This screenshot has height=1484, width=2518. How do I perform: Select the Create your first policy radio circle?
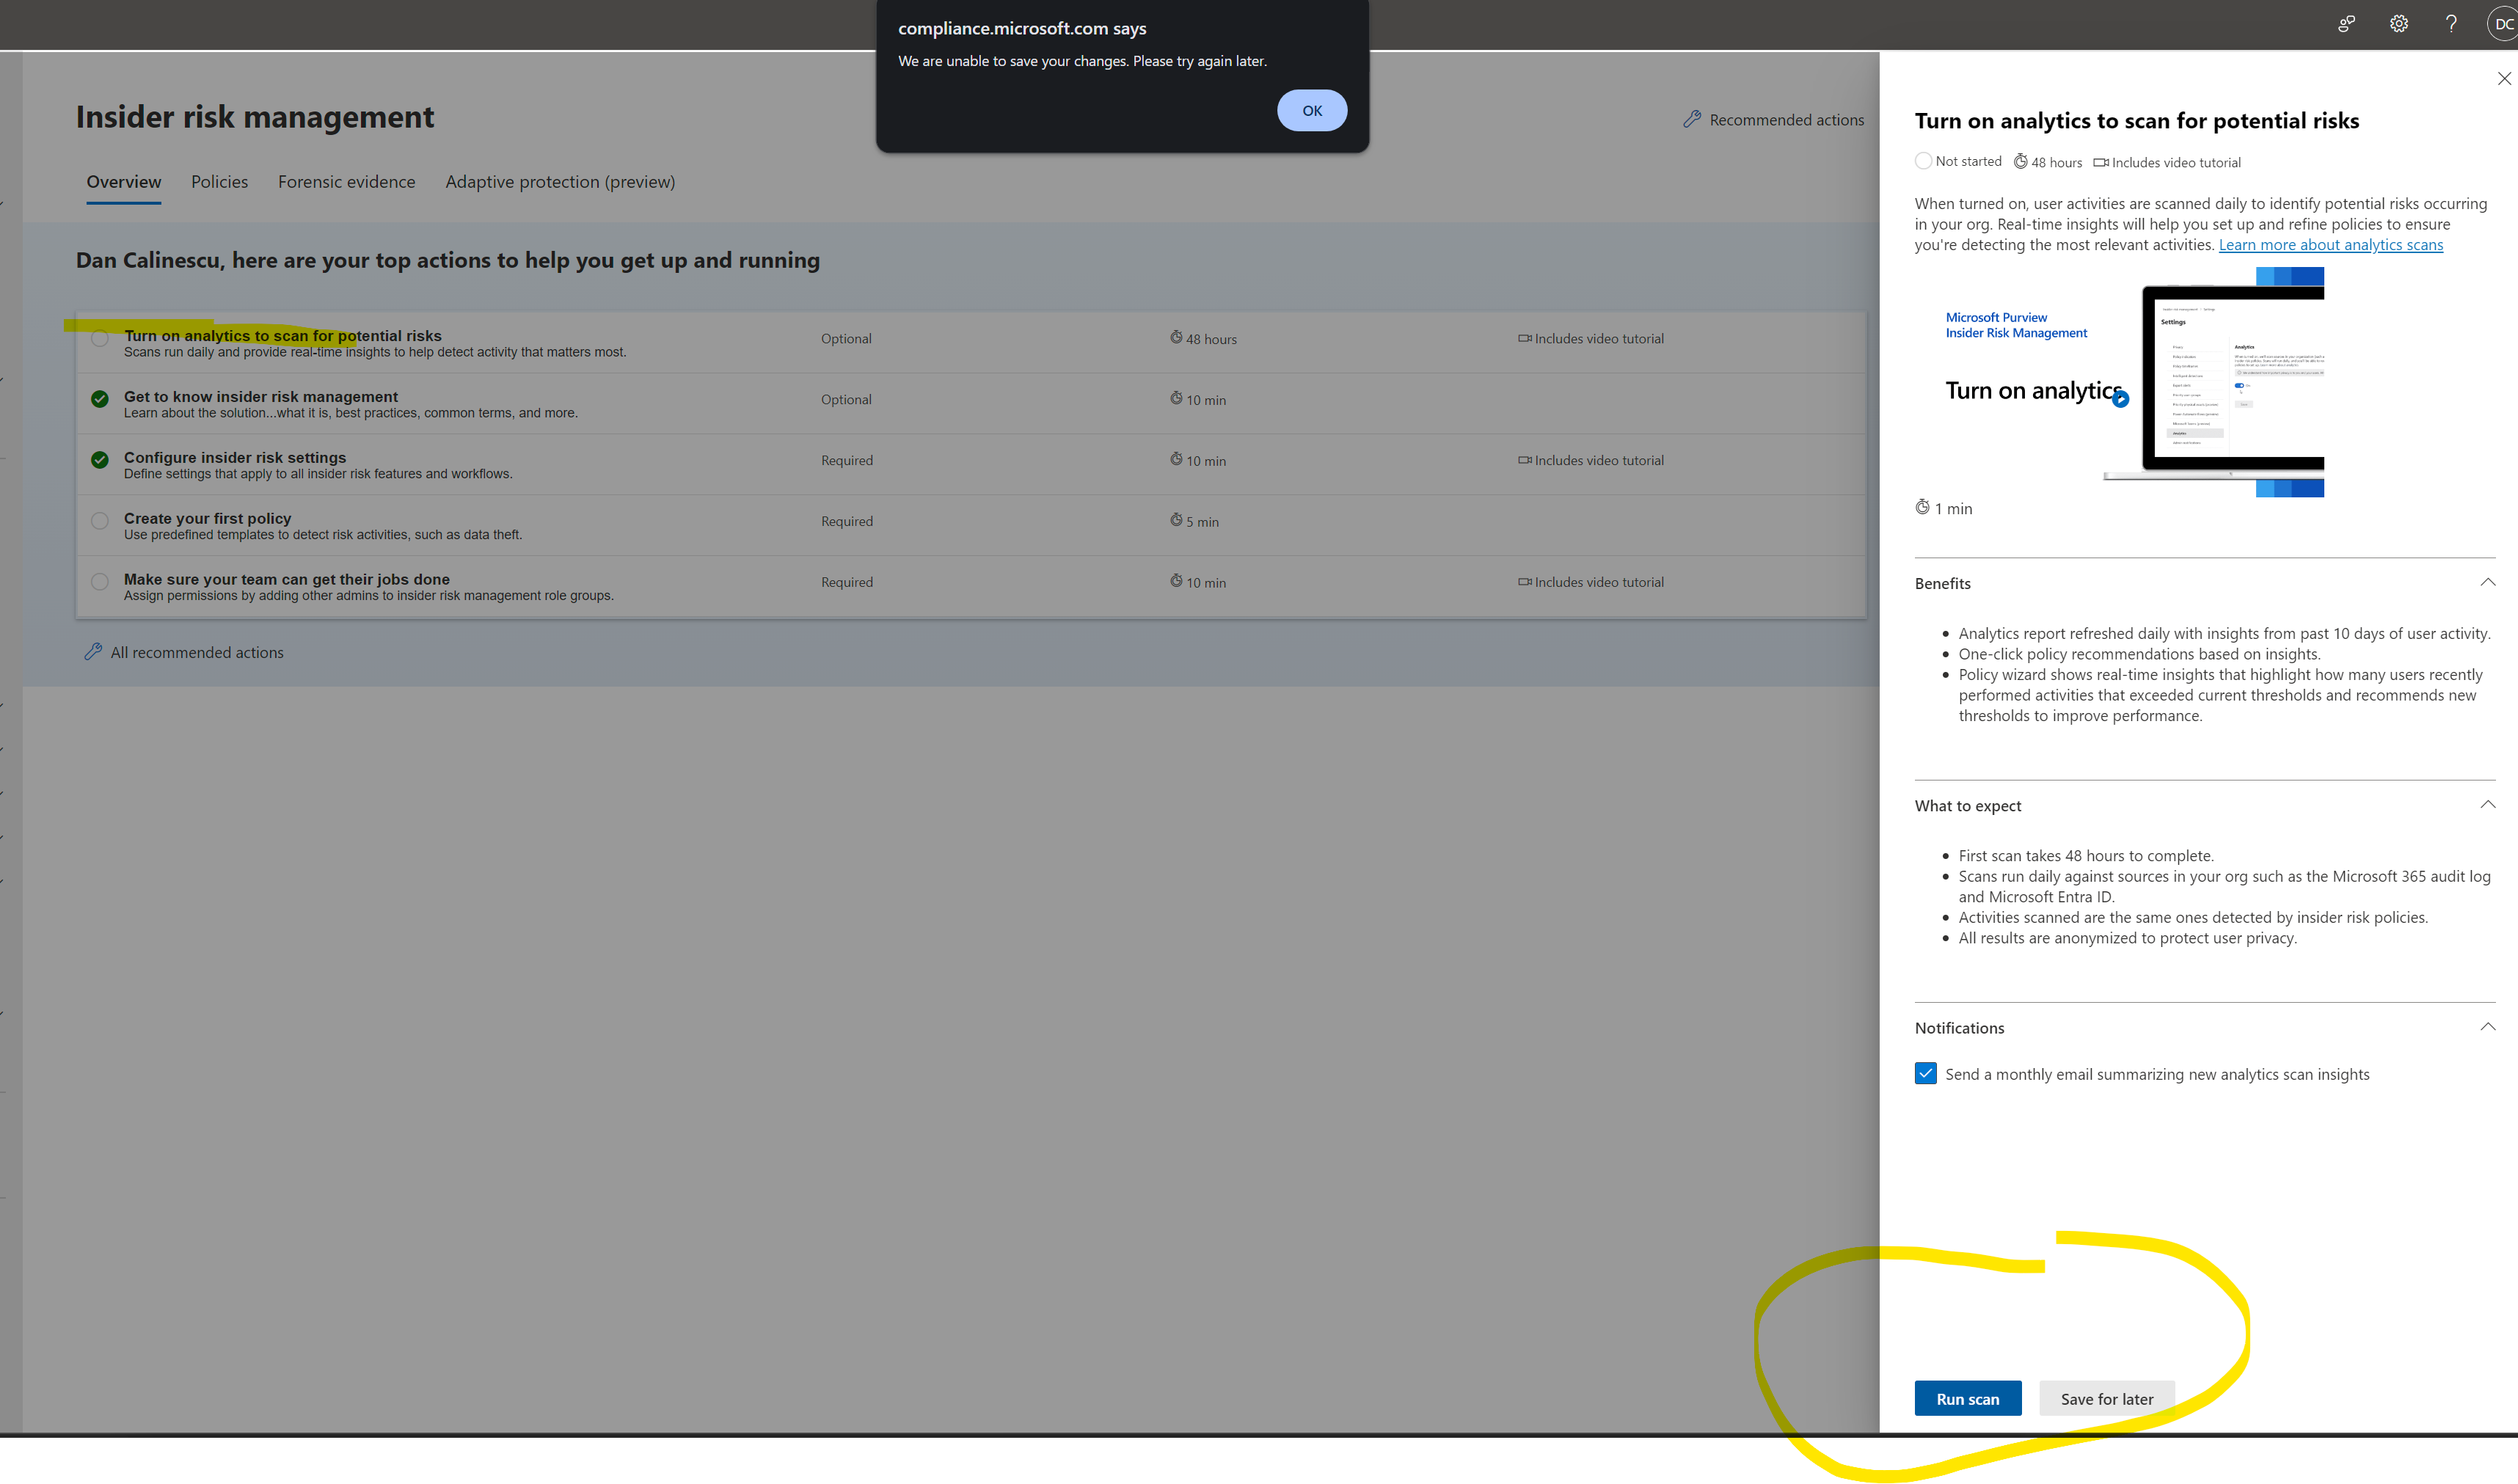tap(99, 520)
